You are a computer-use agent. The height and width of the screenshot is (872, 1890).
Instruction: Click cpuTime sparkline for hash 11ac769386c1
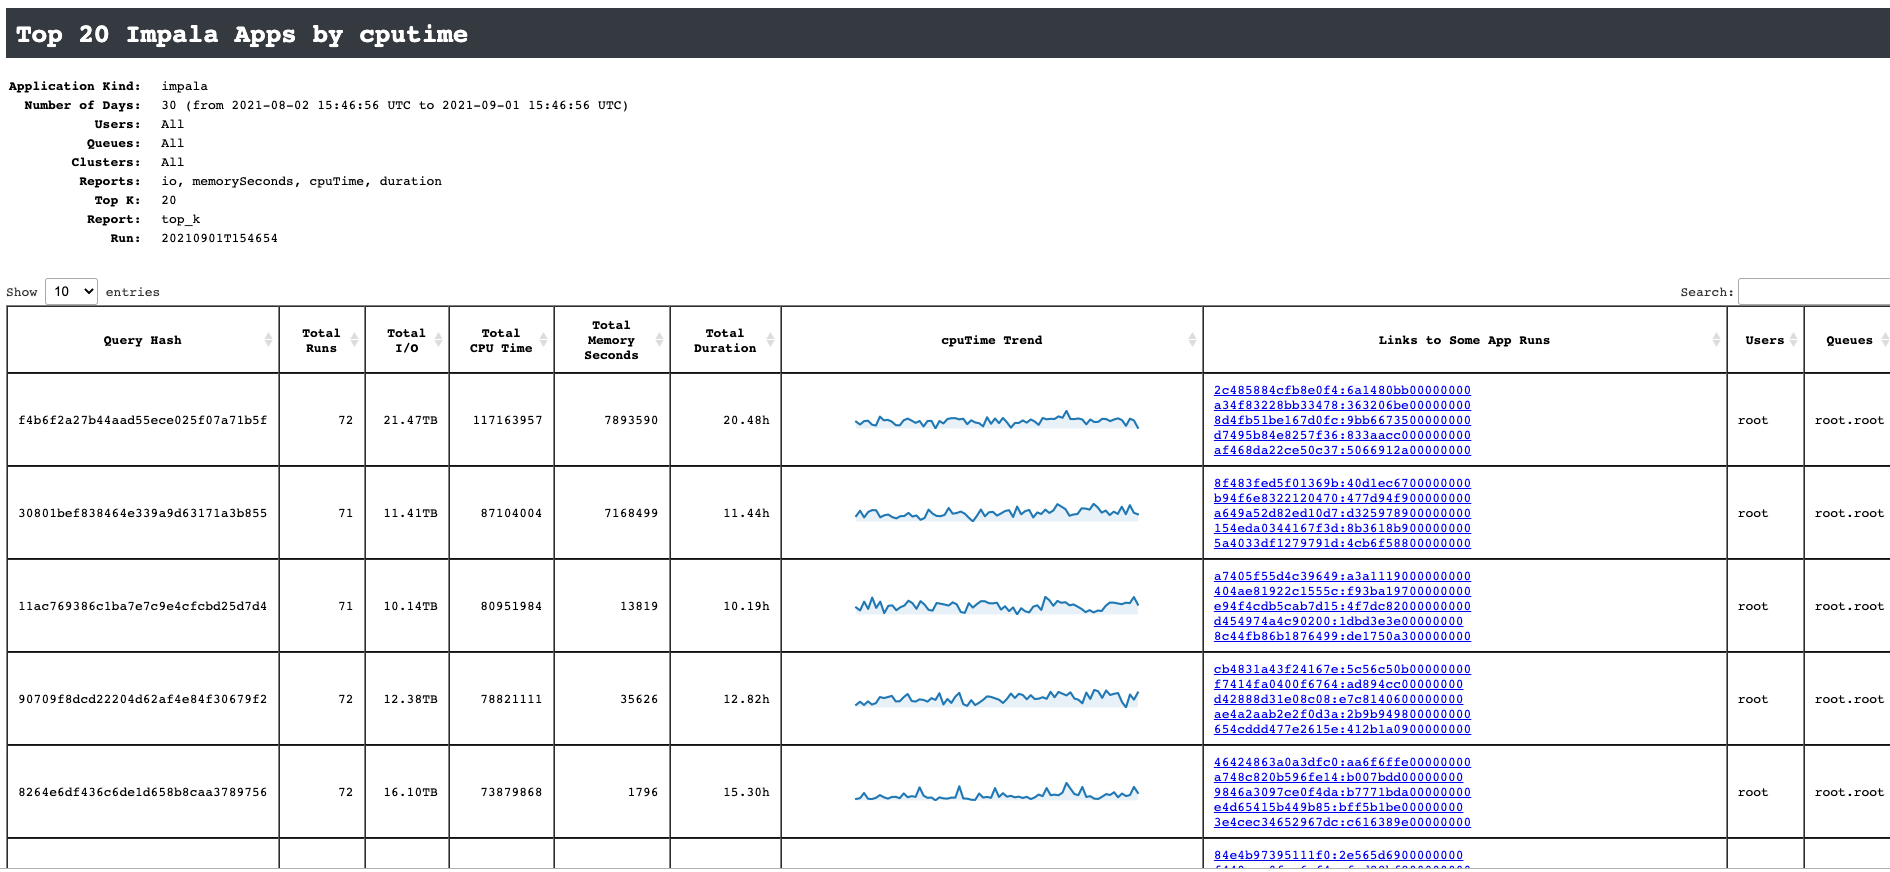point(997,605)
